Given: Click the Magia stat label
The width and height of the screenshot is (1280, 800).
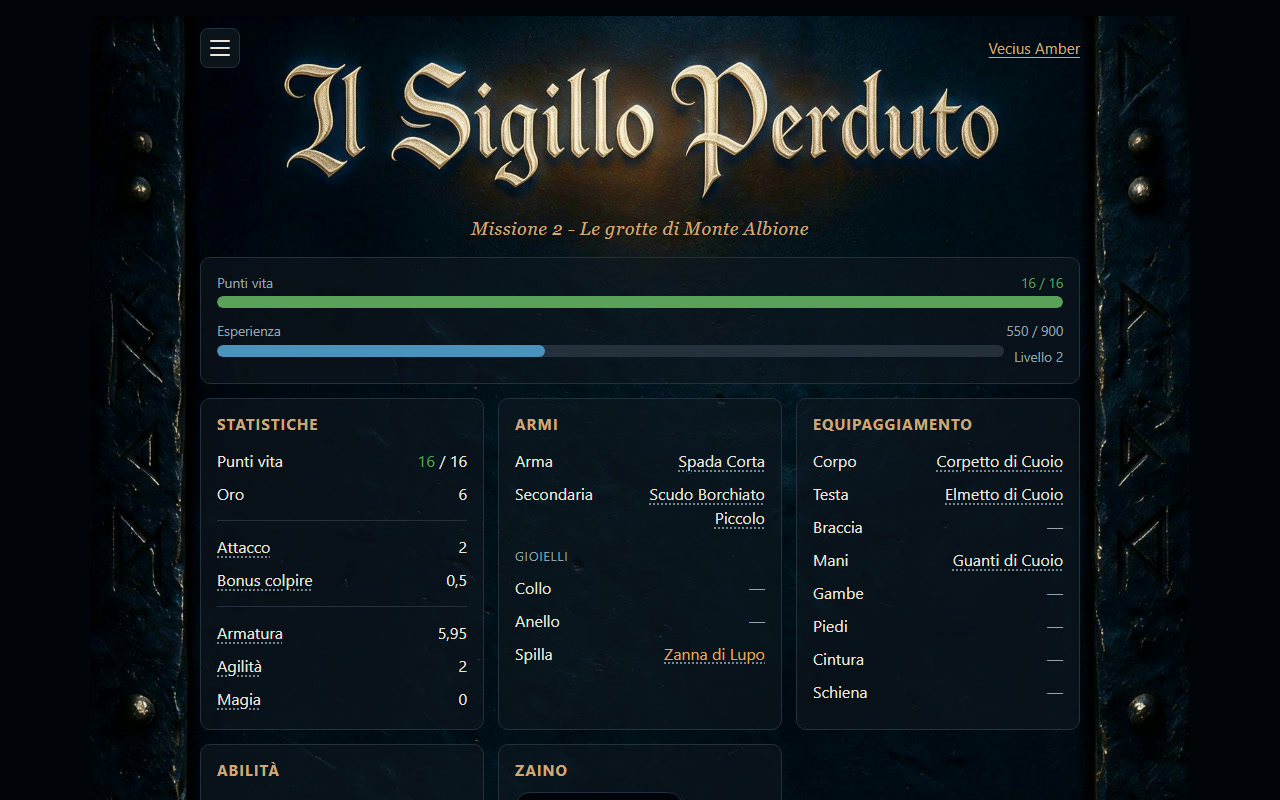Looking at the screenshot, I should tap(239, 700).
